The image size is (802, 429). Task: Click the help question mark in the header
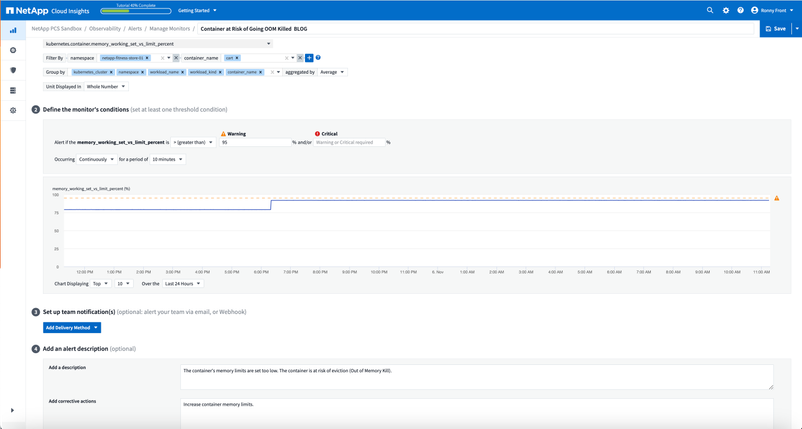(x=741, y=10)
